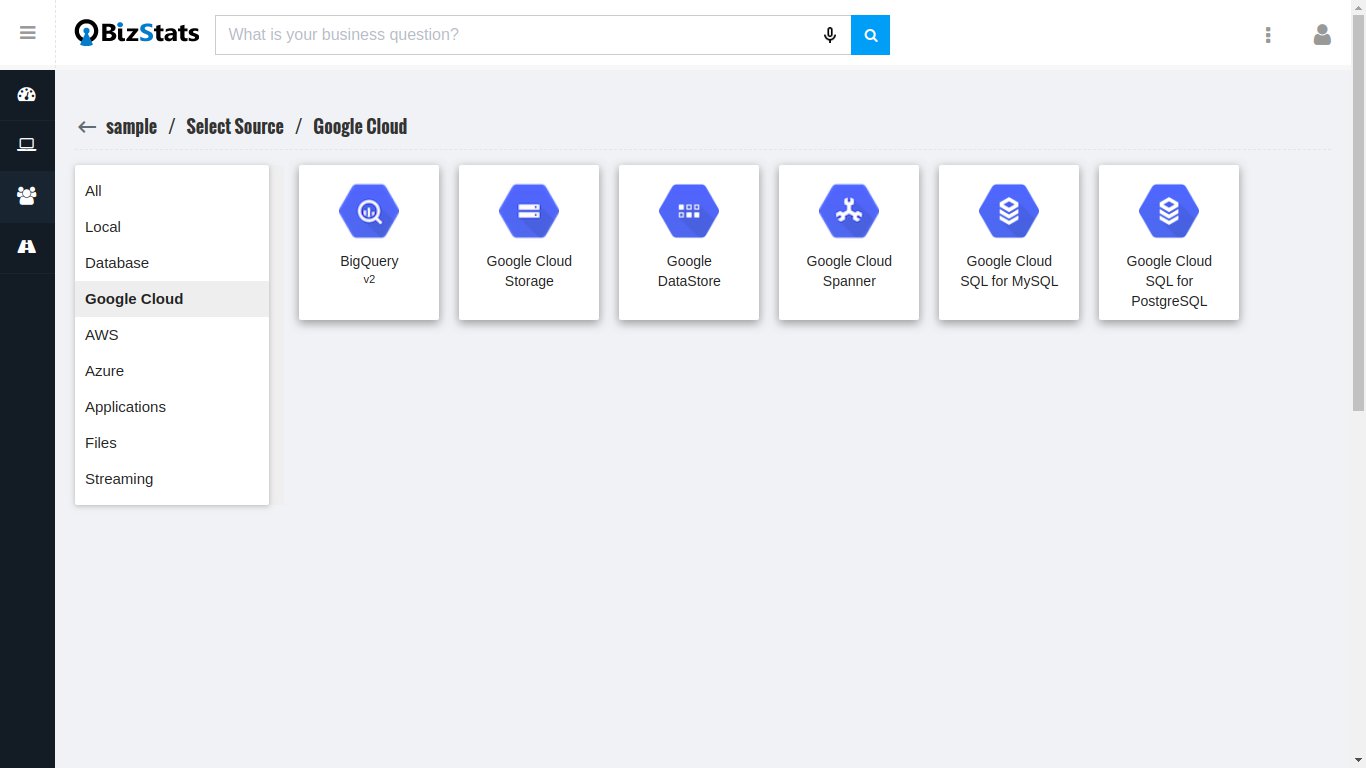Click the Google Cloud breadcrumb
Screen dimensions: 1366x768
(x=360, y=127)
